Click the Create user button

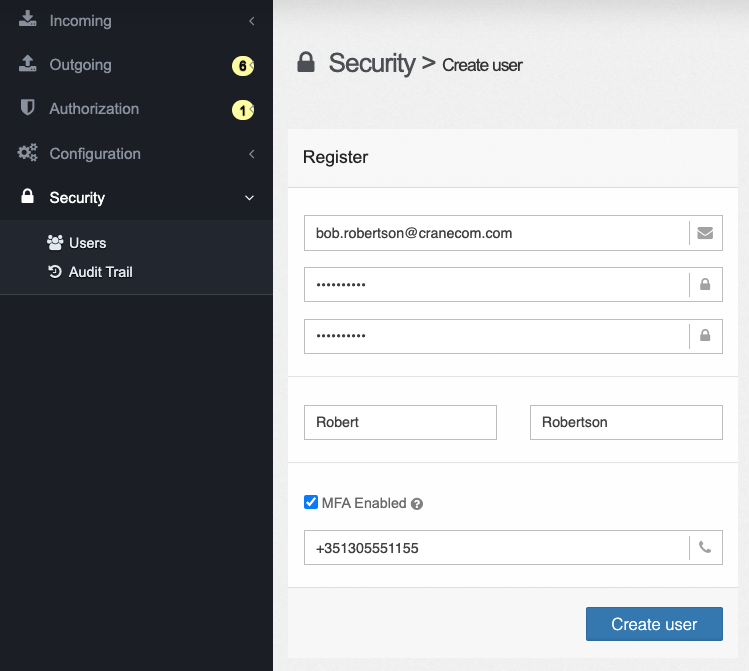[x=654, y=624]
